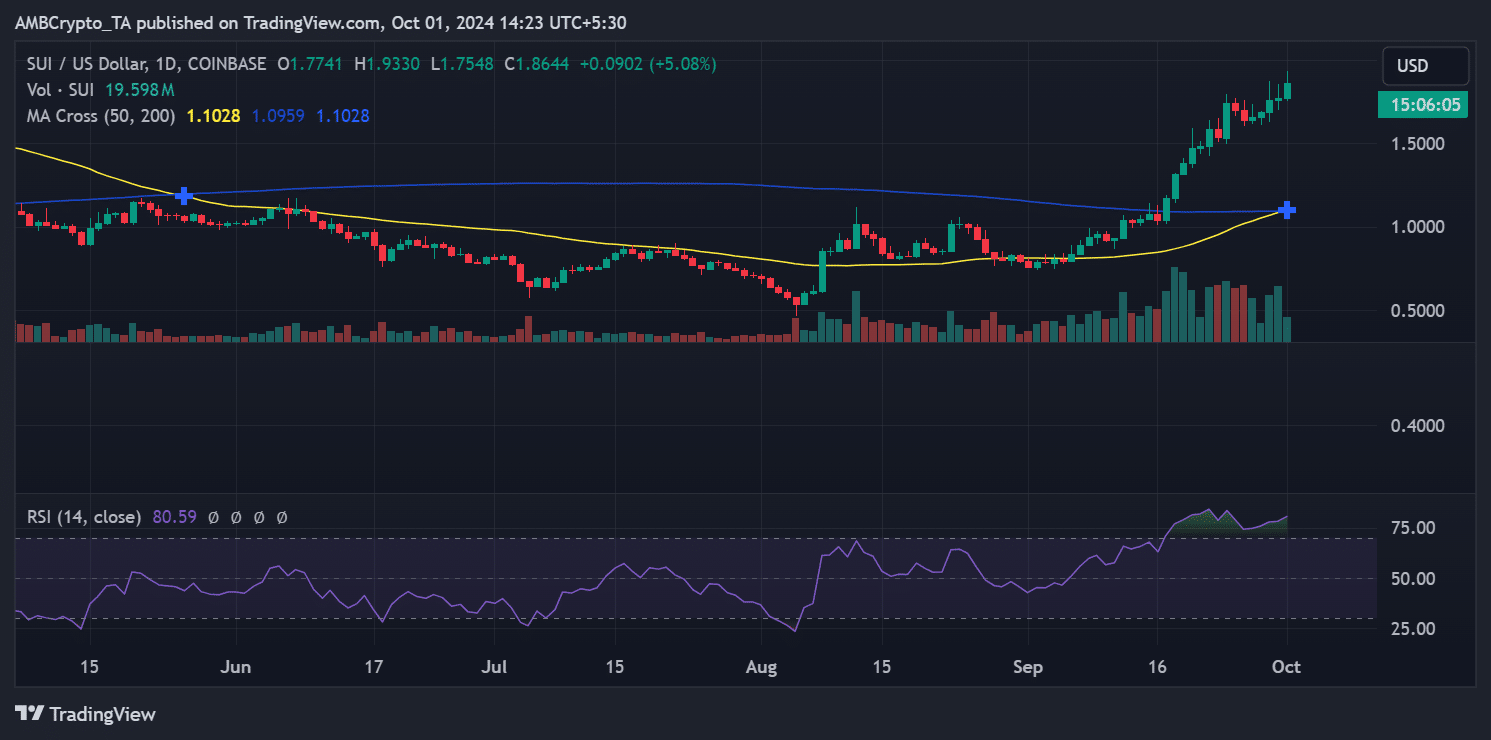
Task: Click the change value +0.0902 (+5.08%)
Action: [x=647, y=64]
